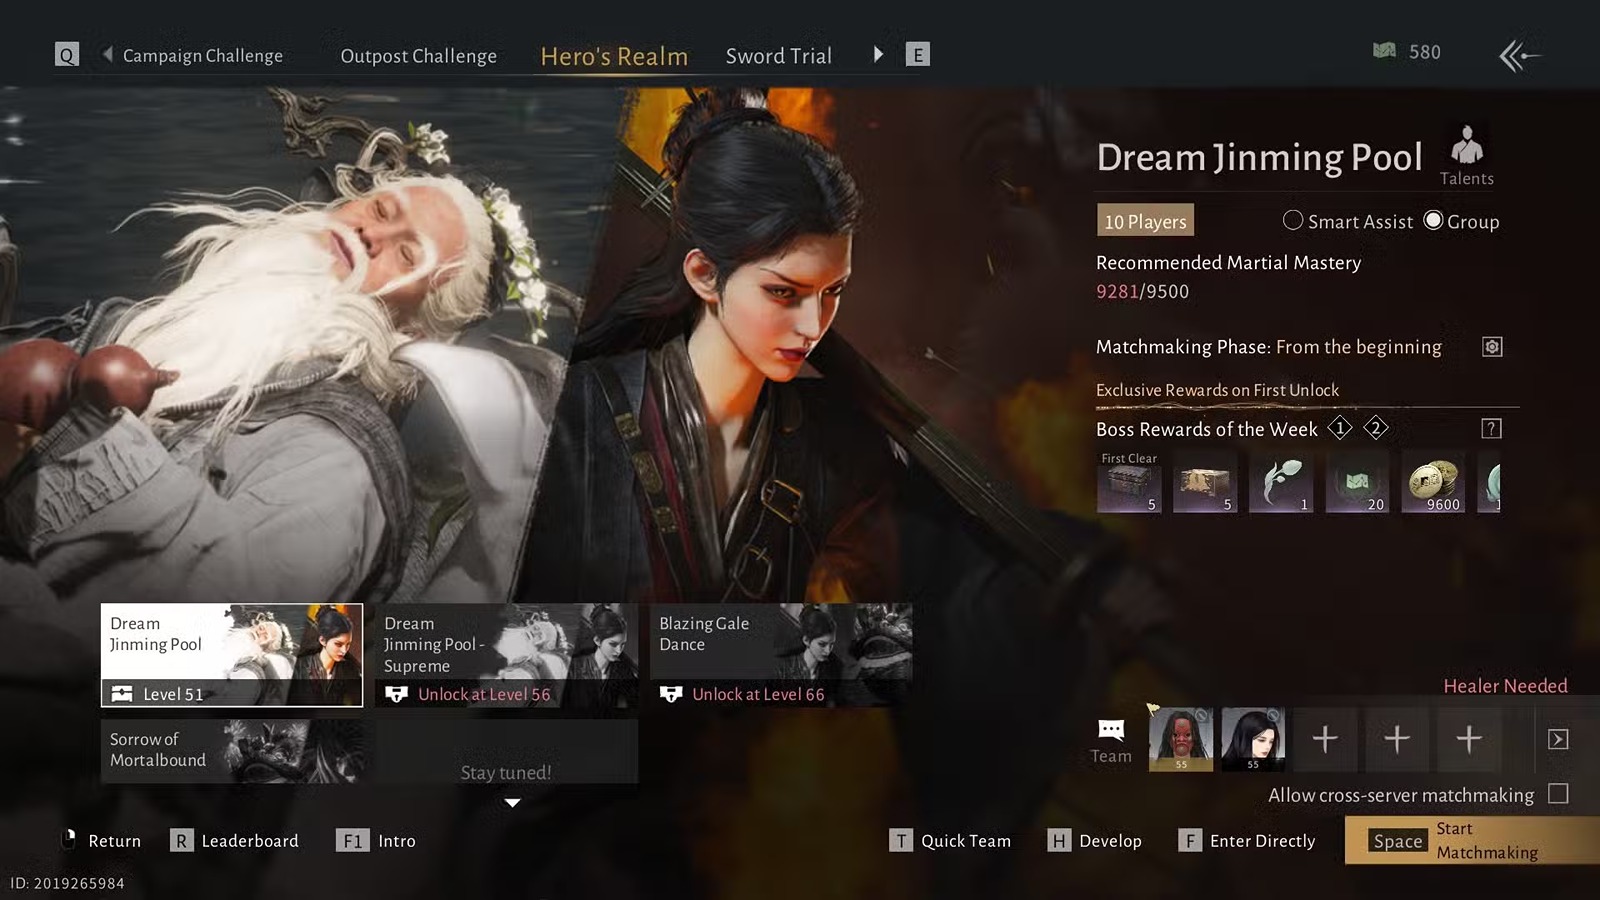Select the Sorrow of Mortalbound dungeon
This screenshot has width=1600, height=900.
[x=231, y=750]
